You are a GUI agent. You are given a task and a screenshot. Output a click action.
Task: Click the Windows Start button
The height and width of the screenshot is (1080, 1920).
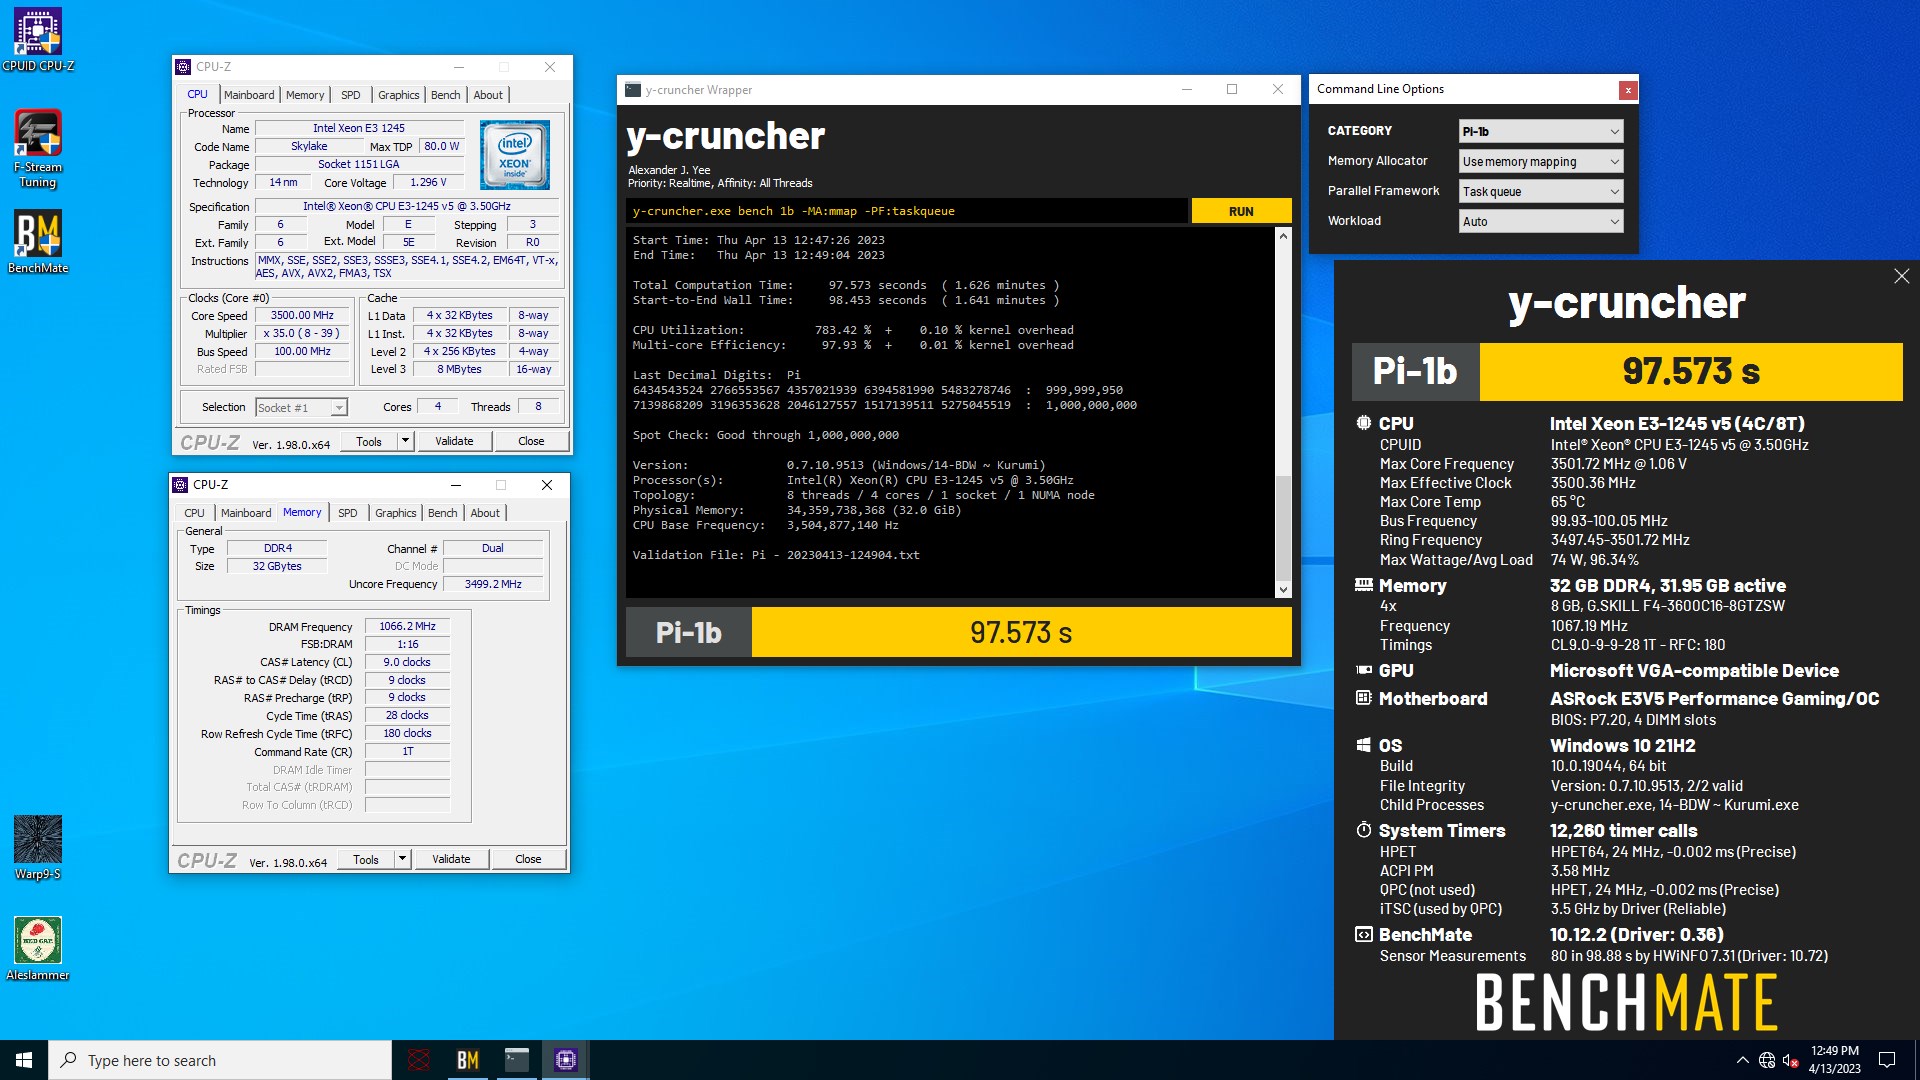(x=24, y=1060)
